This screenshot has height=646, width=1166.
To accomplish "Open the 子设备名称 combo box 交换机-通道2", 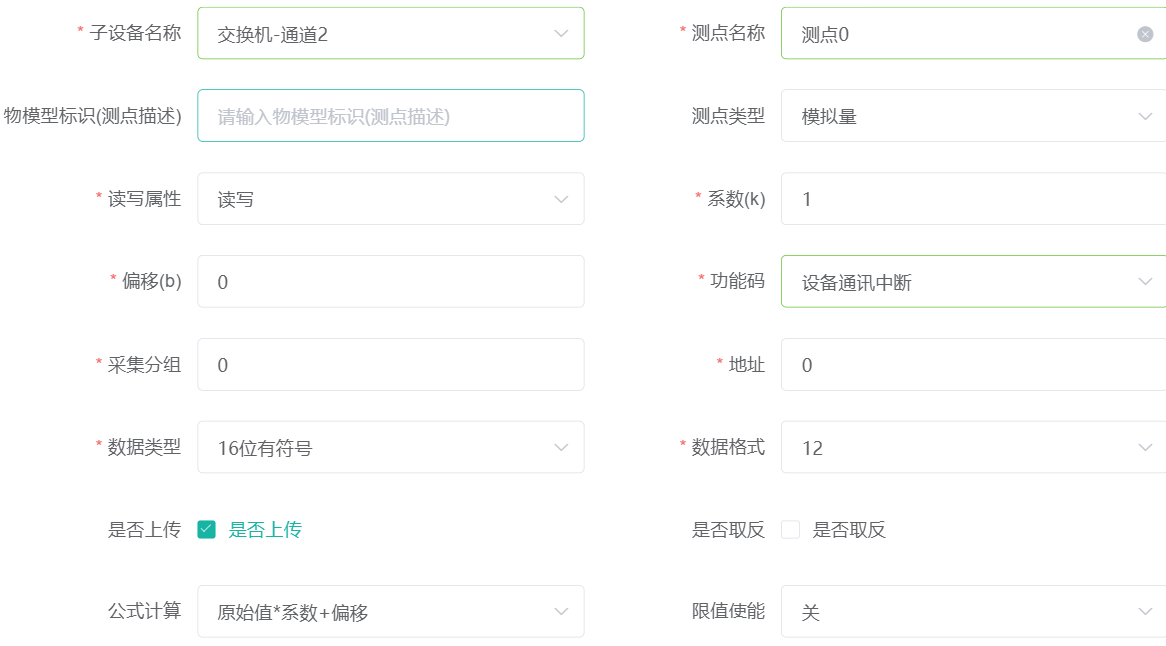I will point(391,33).
